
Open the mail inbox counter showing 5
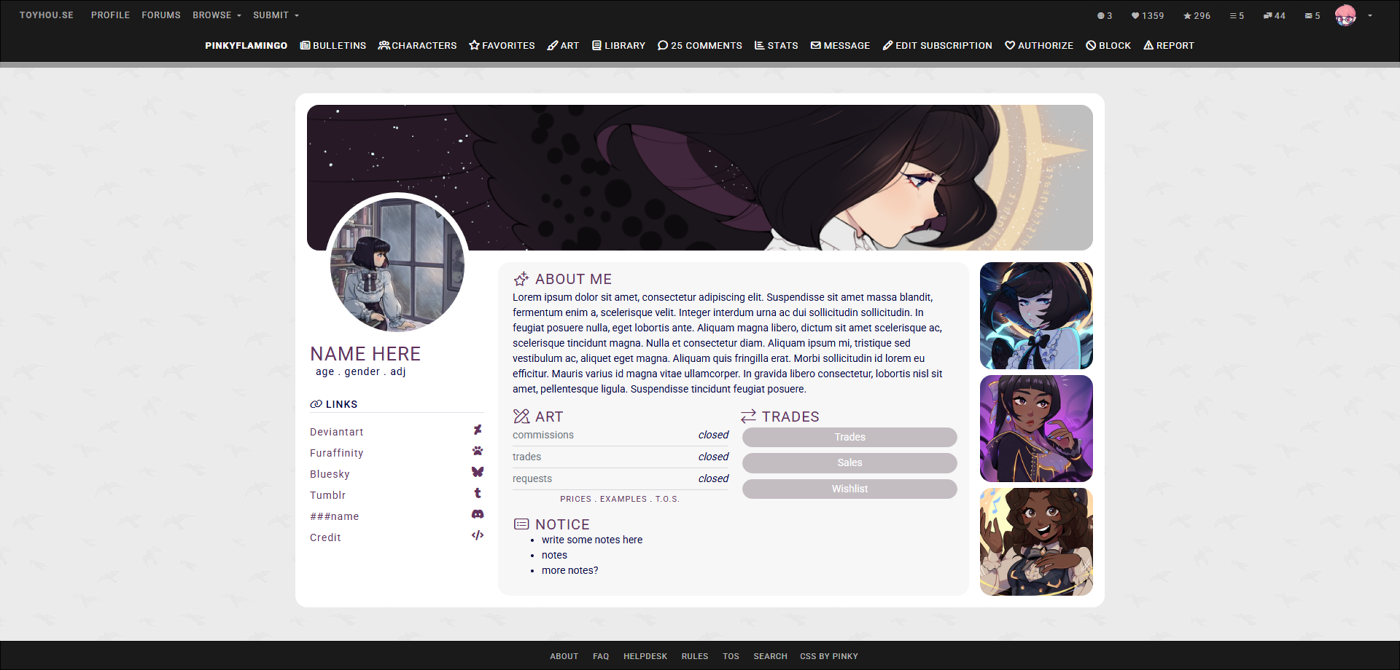pyautogui.click(x=1312, y=15)
